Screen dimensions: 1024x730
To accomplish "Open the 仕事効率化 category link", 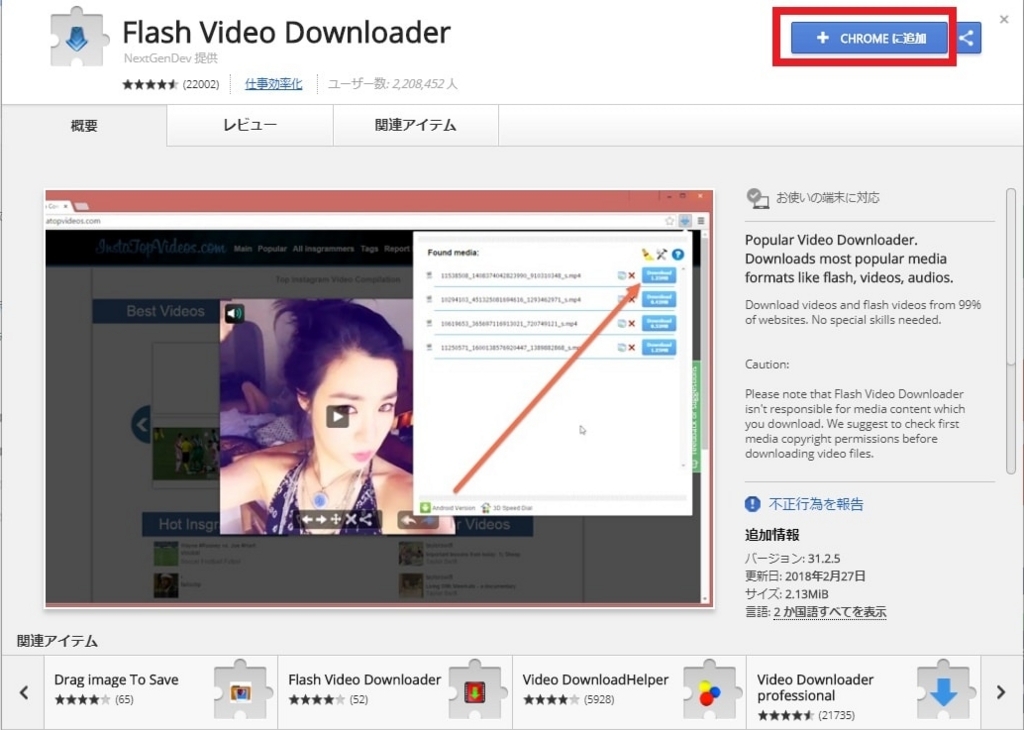I will 273,84.
